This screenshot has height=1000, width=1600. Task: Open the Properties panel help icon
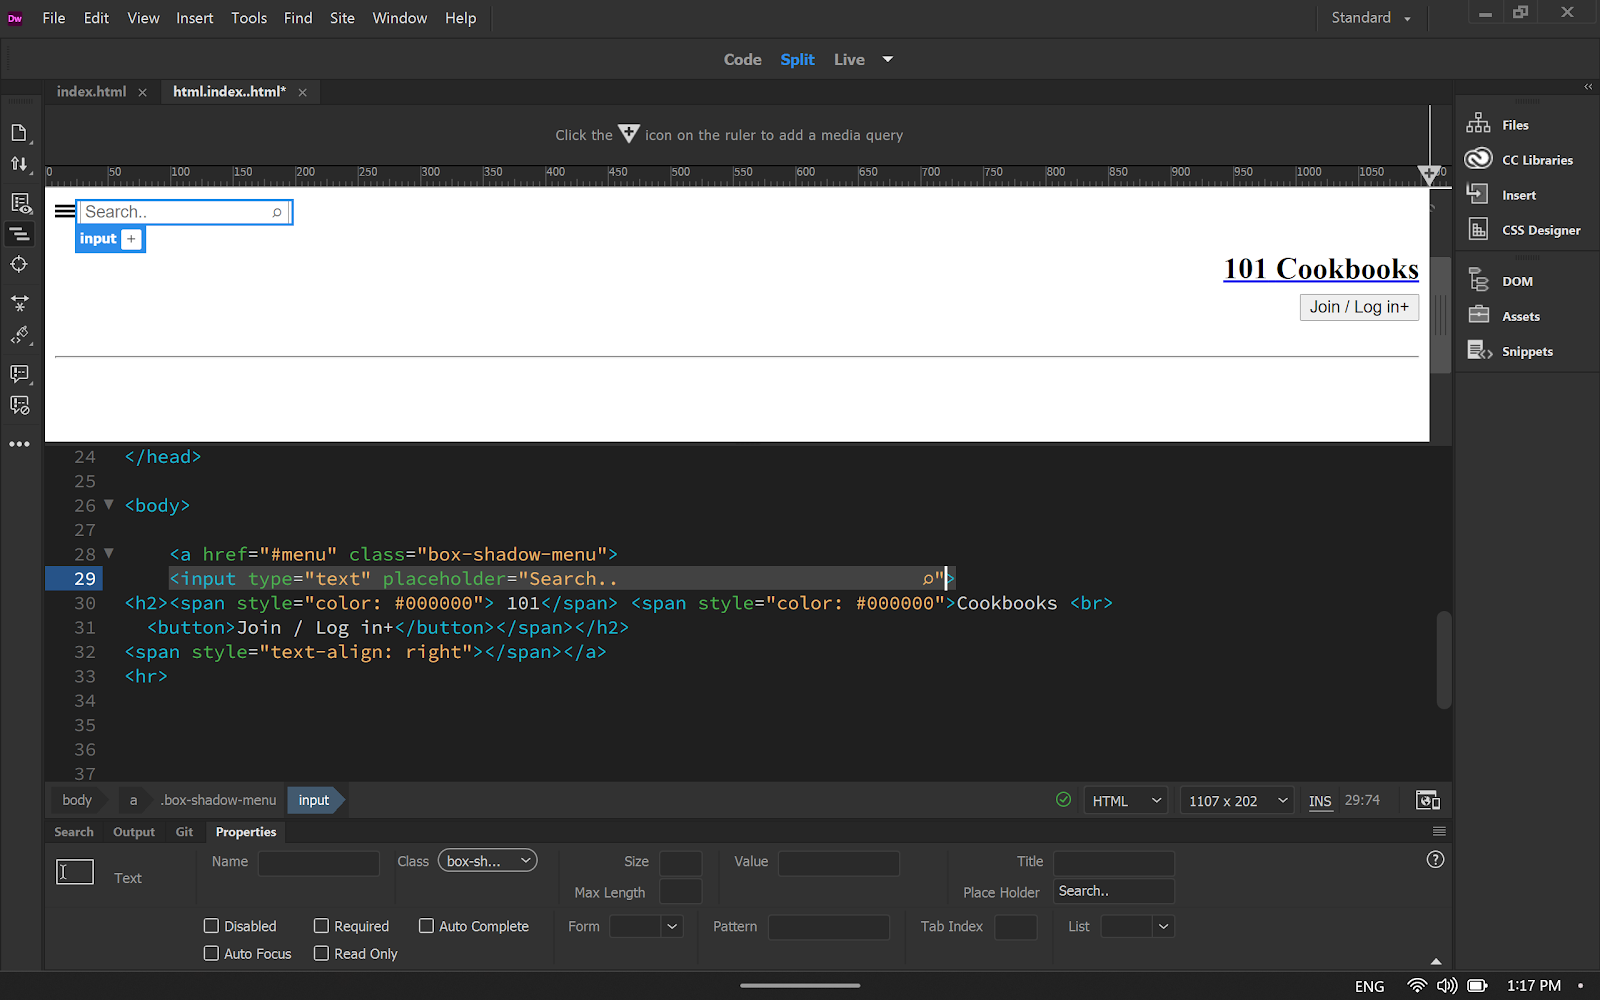(1435, 859)
